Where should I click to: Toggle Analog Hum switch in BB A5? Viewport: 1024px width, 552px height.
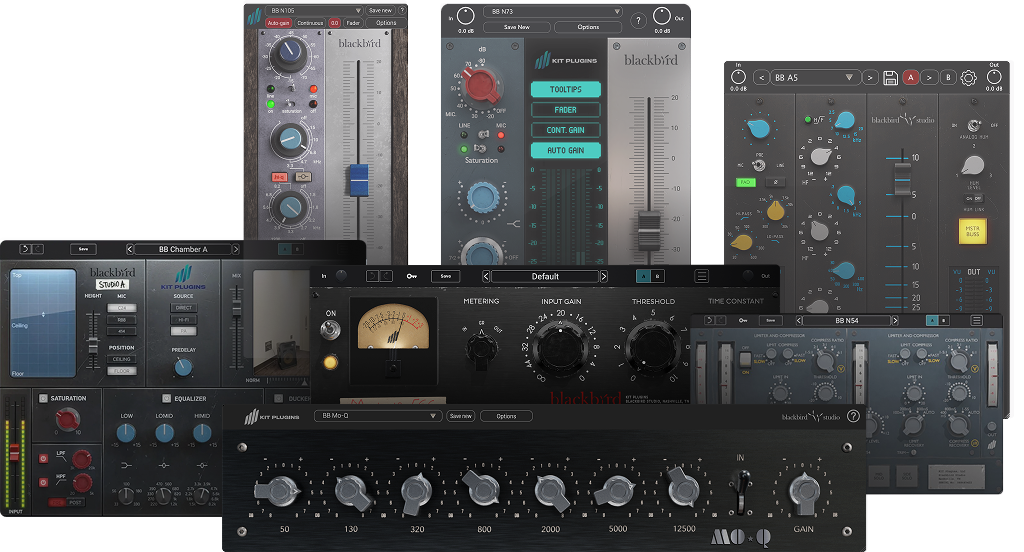pos(974,125)
